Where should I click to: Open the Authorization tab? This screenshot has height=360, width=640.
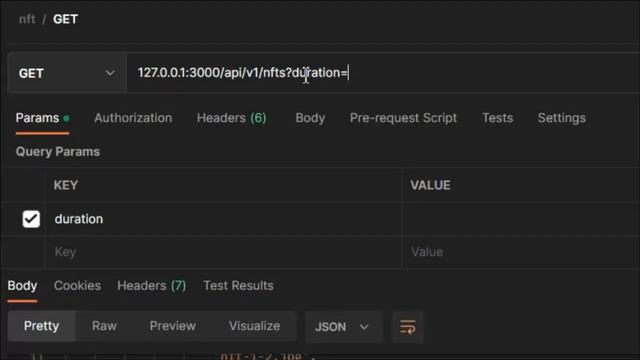click(x=133, y=118)
